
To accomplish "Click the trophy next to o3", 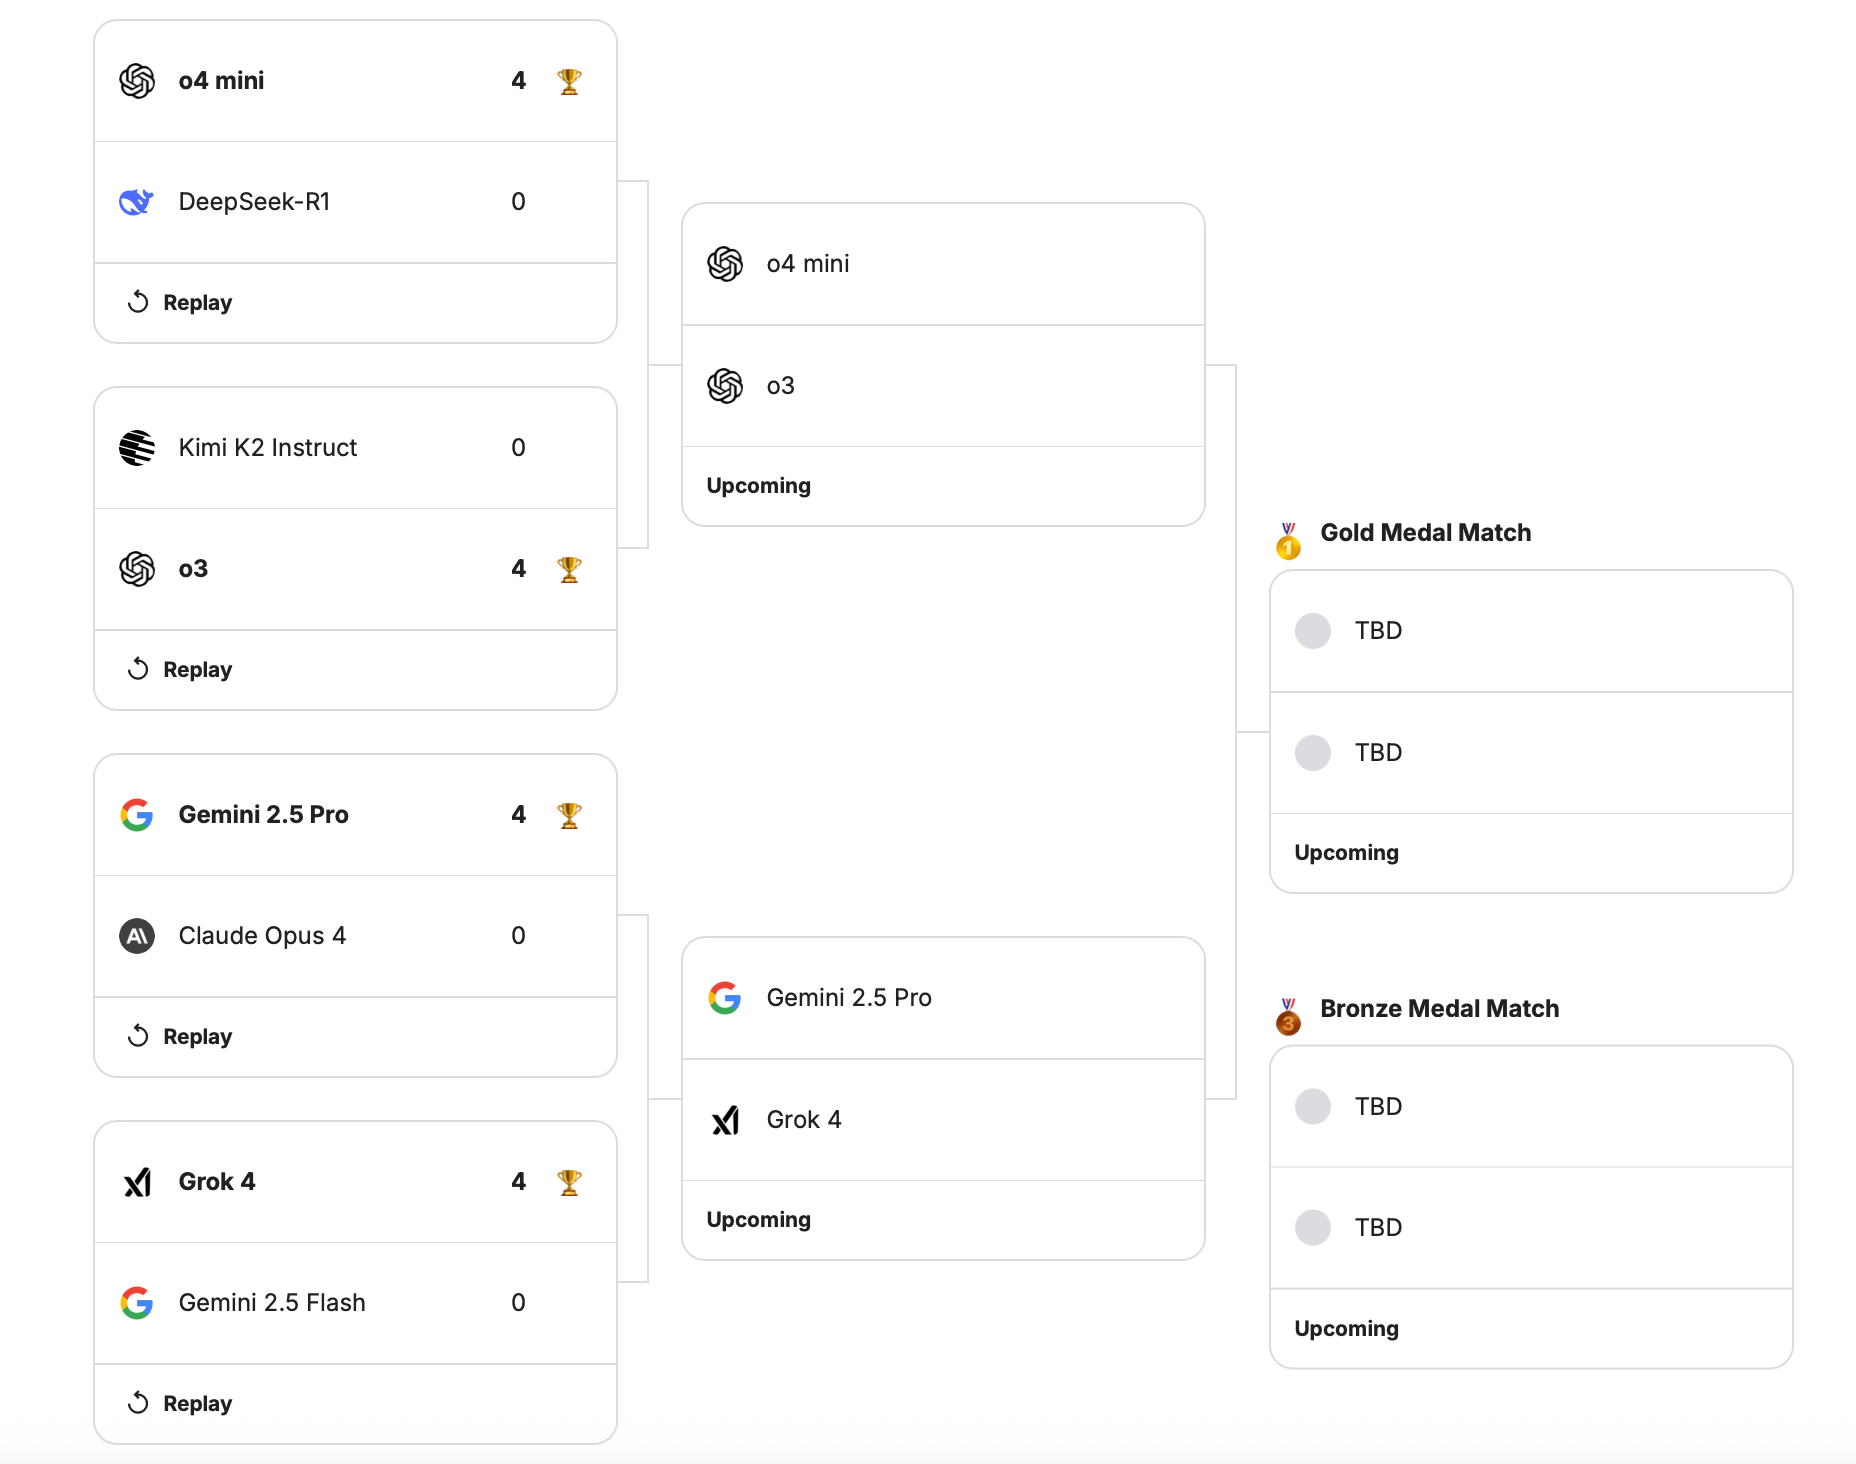I will pyautogui.click(x=569, y=569).
